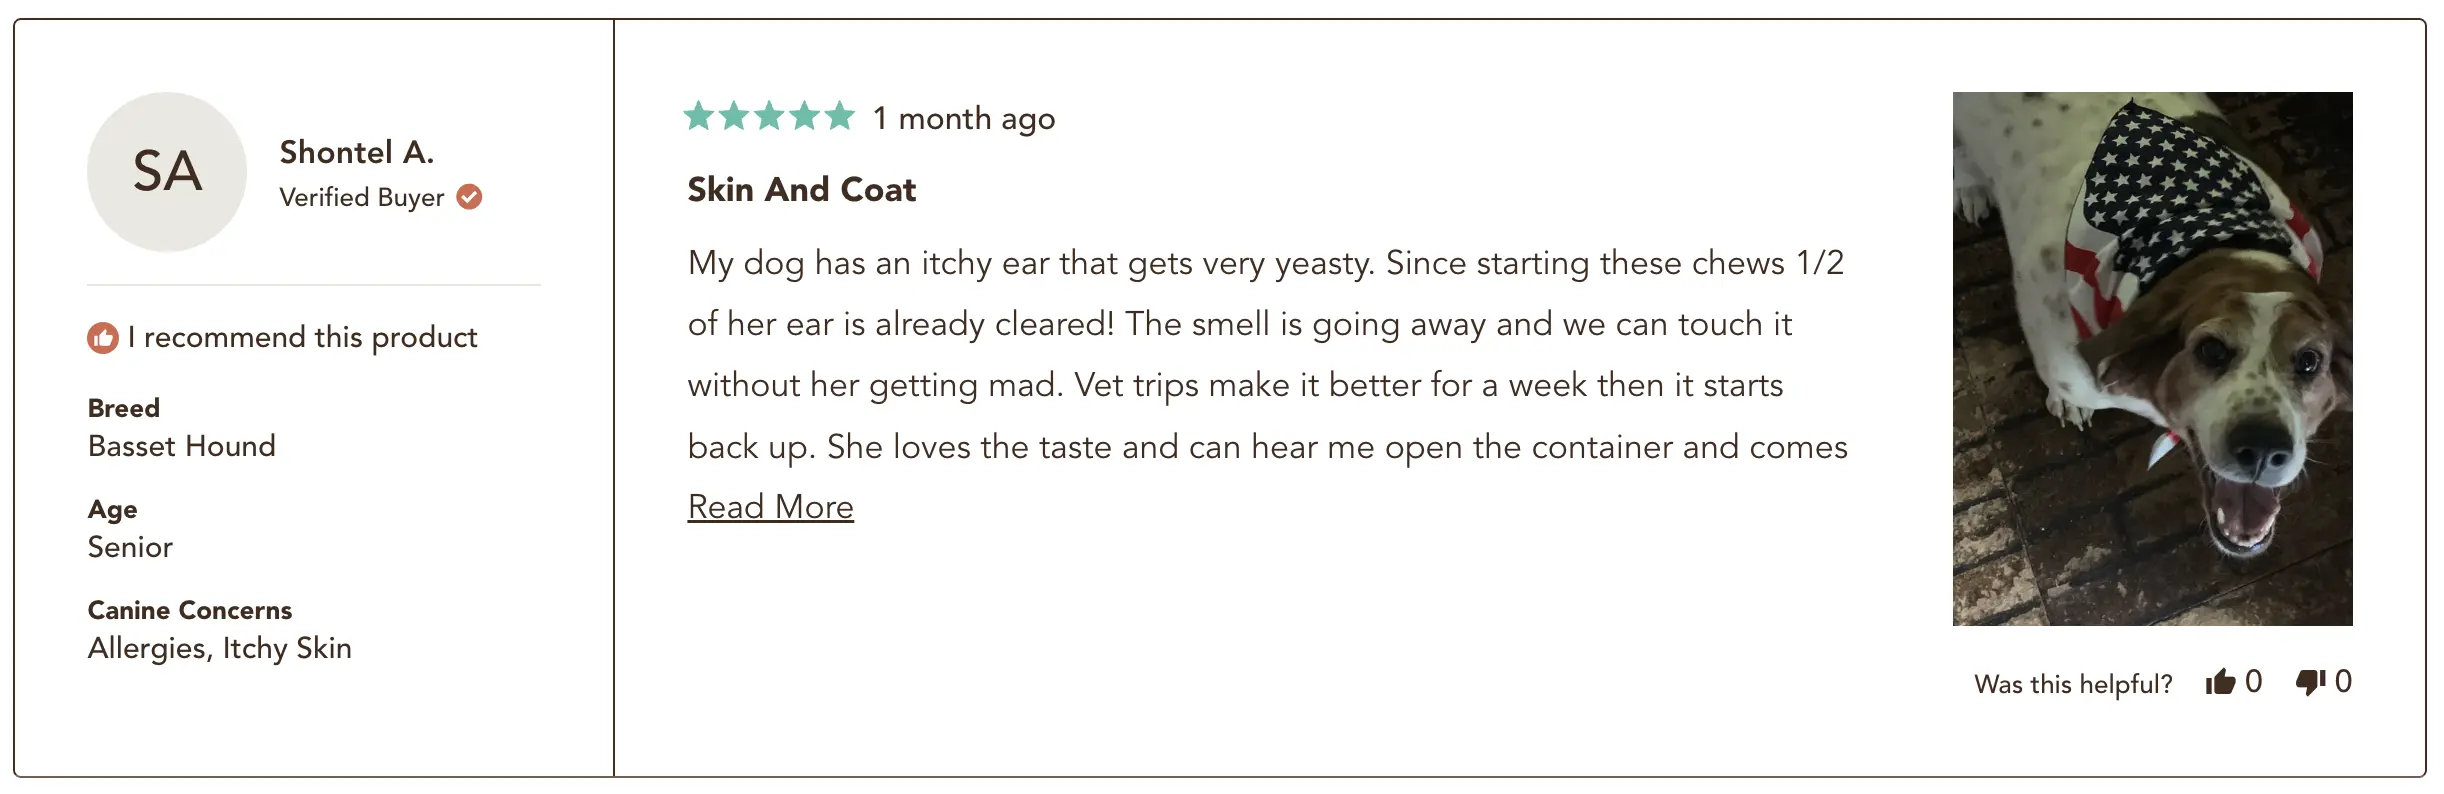Click the unhelpful downvote count zero
The height and width of the screenshot is (794, 2444).
pos(2343,682)
